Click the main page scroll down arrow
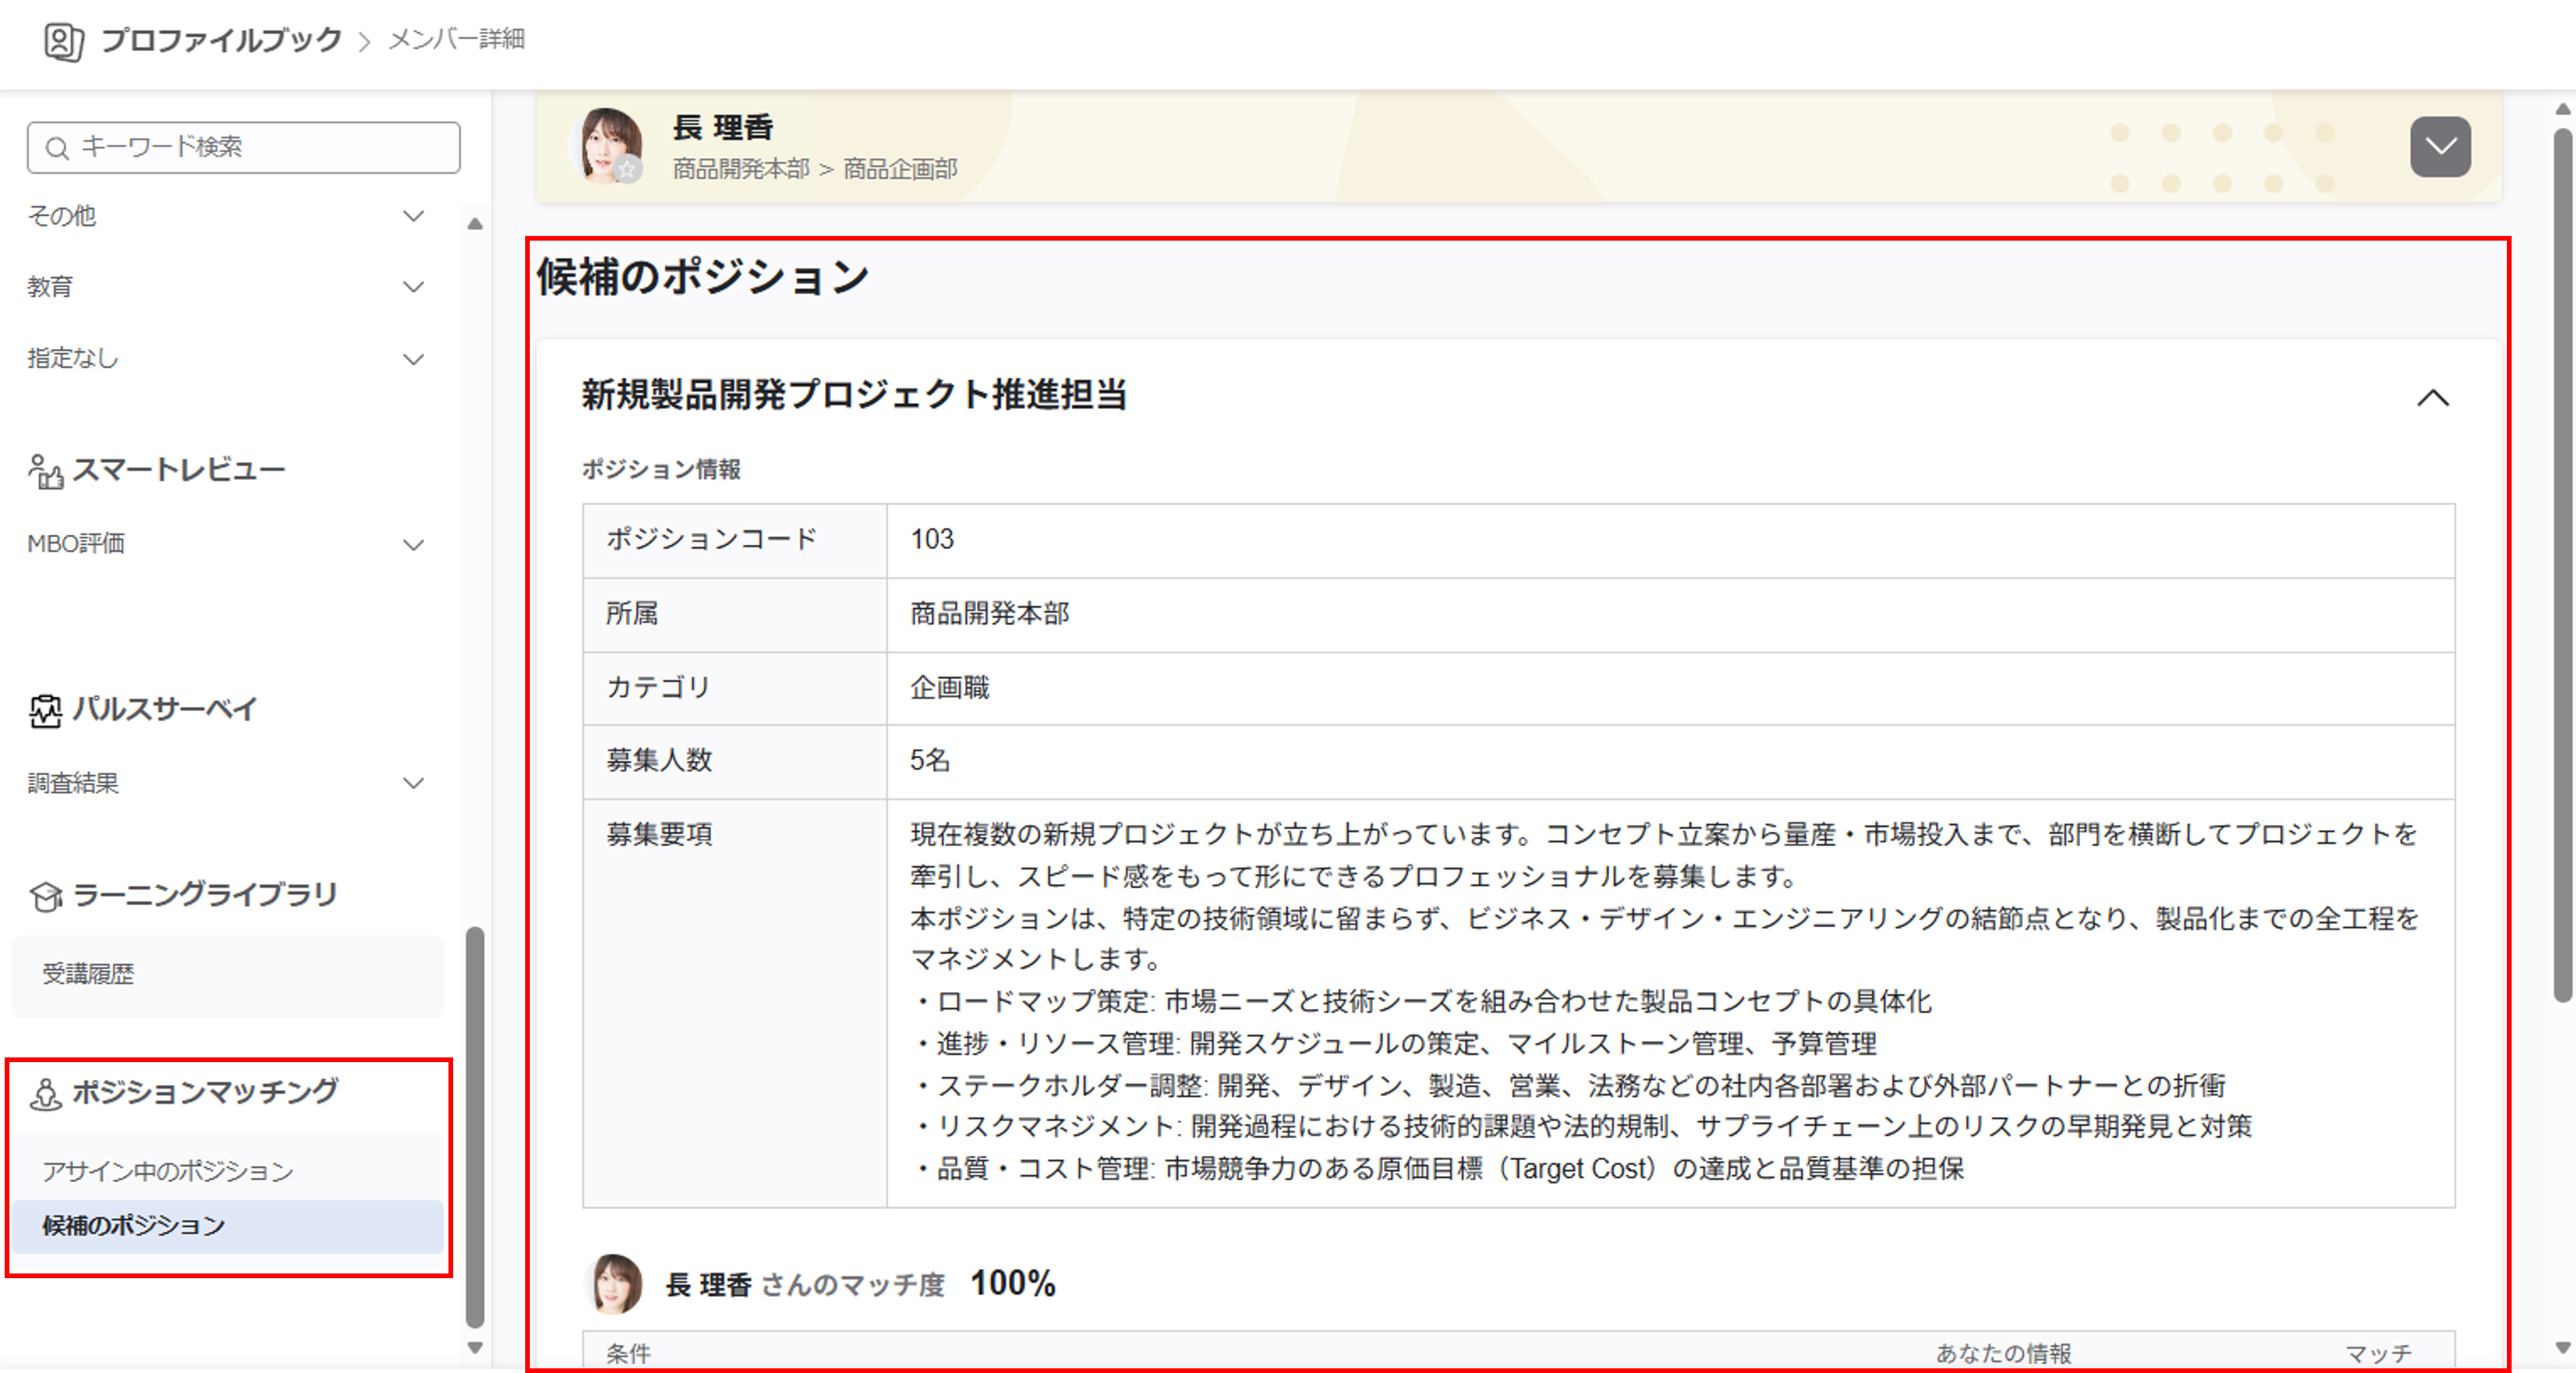 tap(2562, 1348)
